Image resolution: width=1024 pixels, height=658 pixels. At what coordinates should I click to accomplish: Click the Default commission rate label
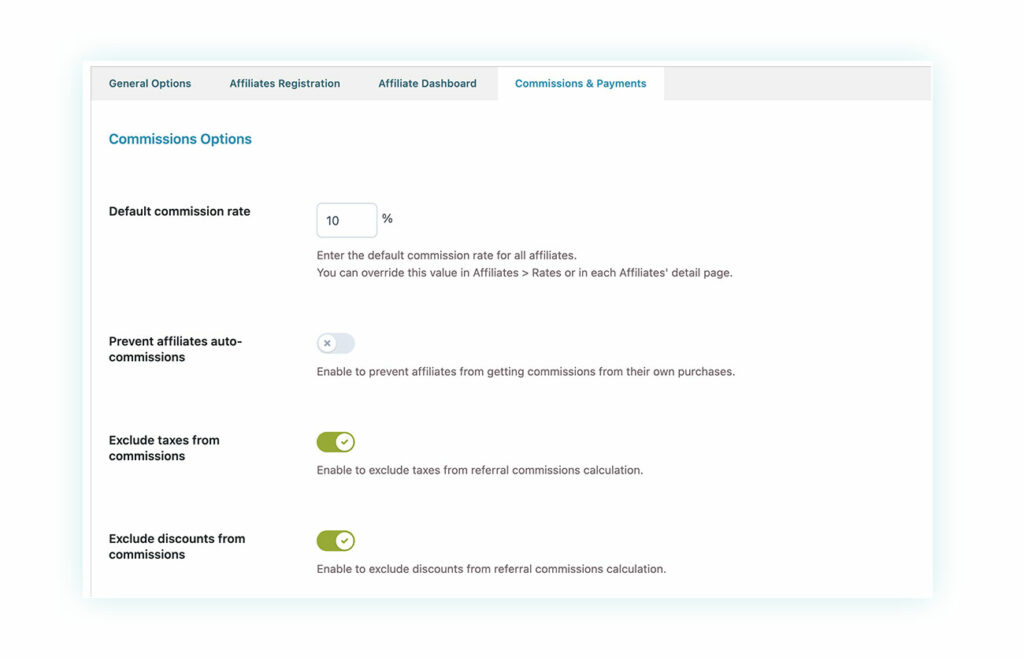pos(180,212)
